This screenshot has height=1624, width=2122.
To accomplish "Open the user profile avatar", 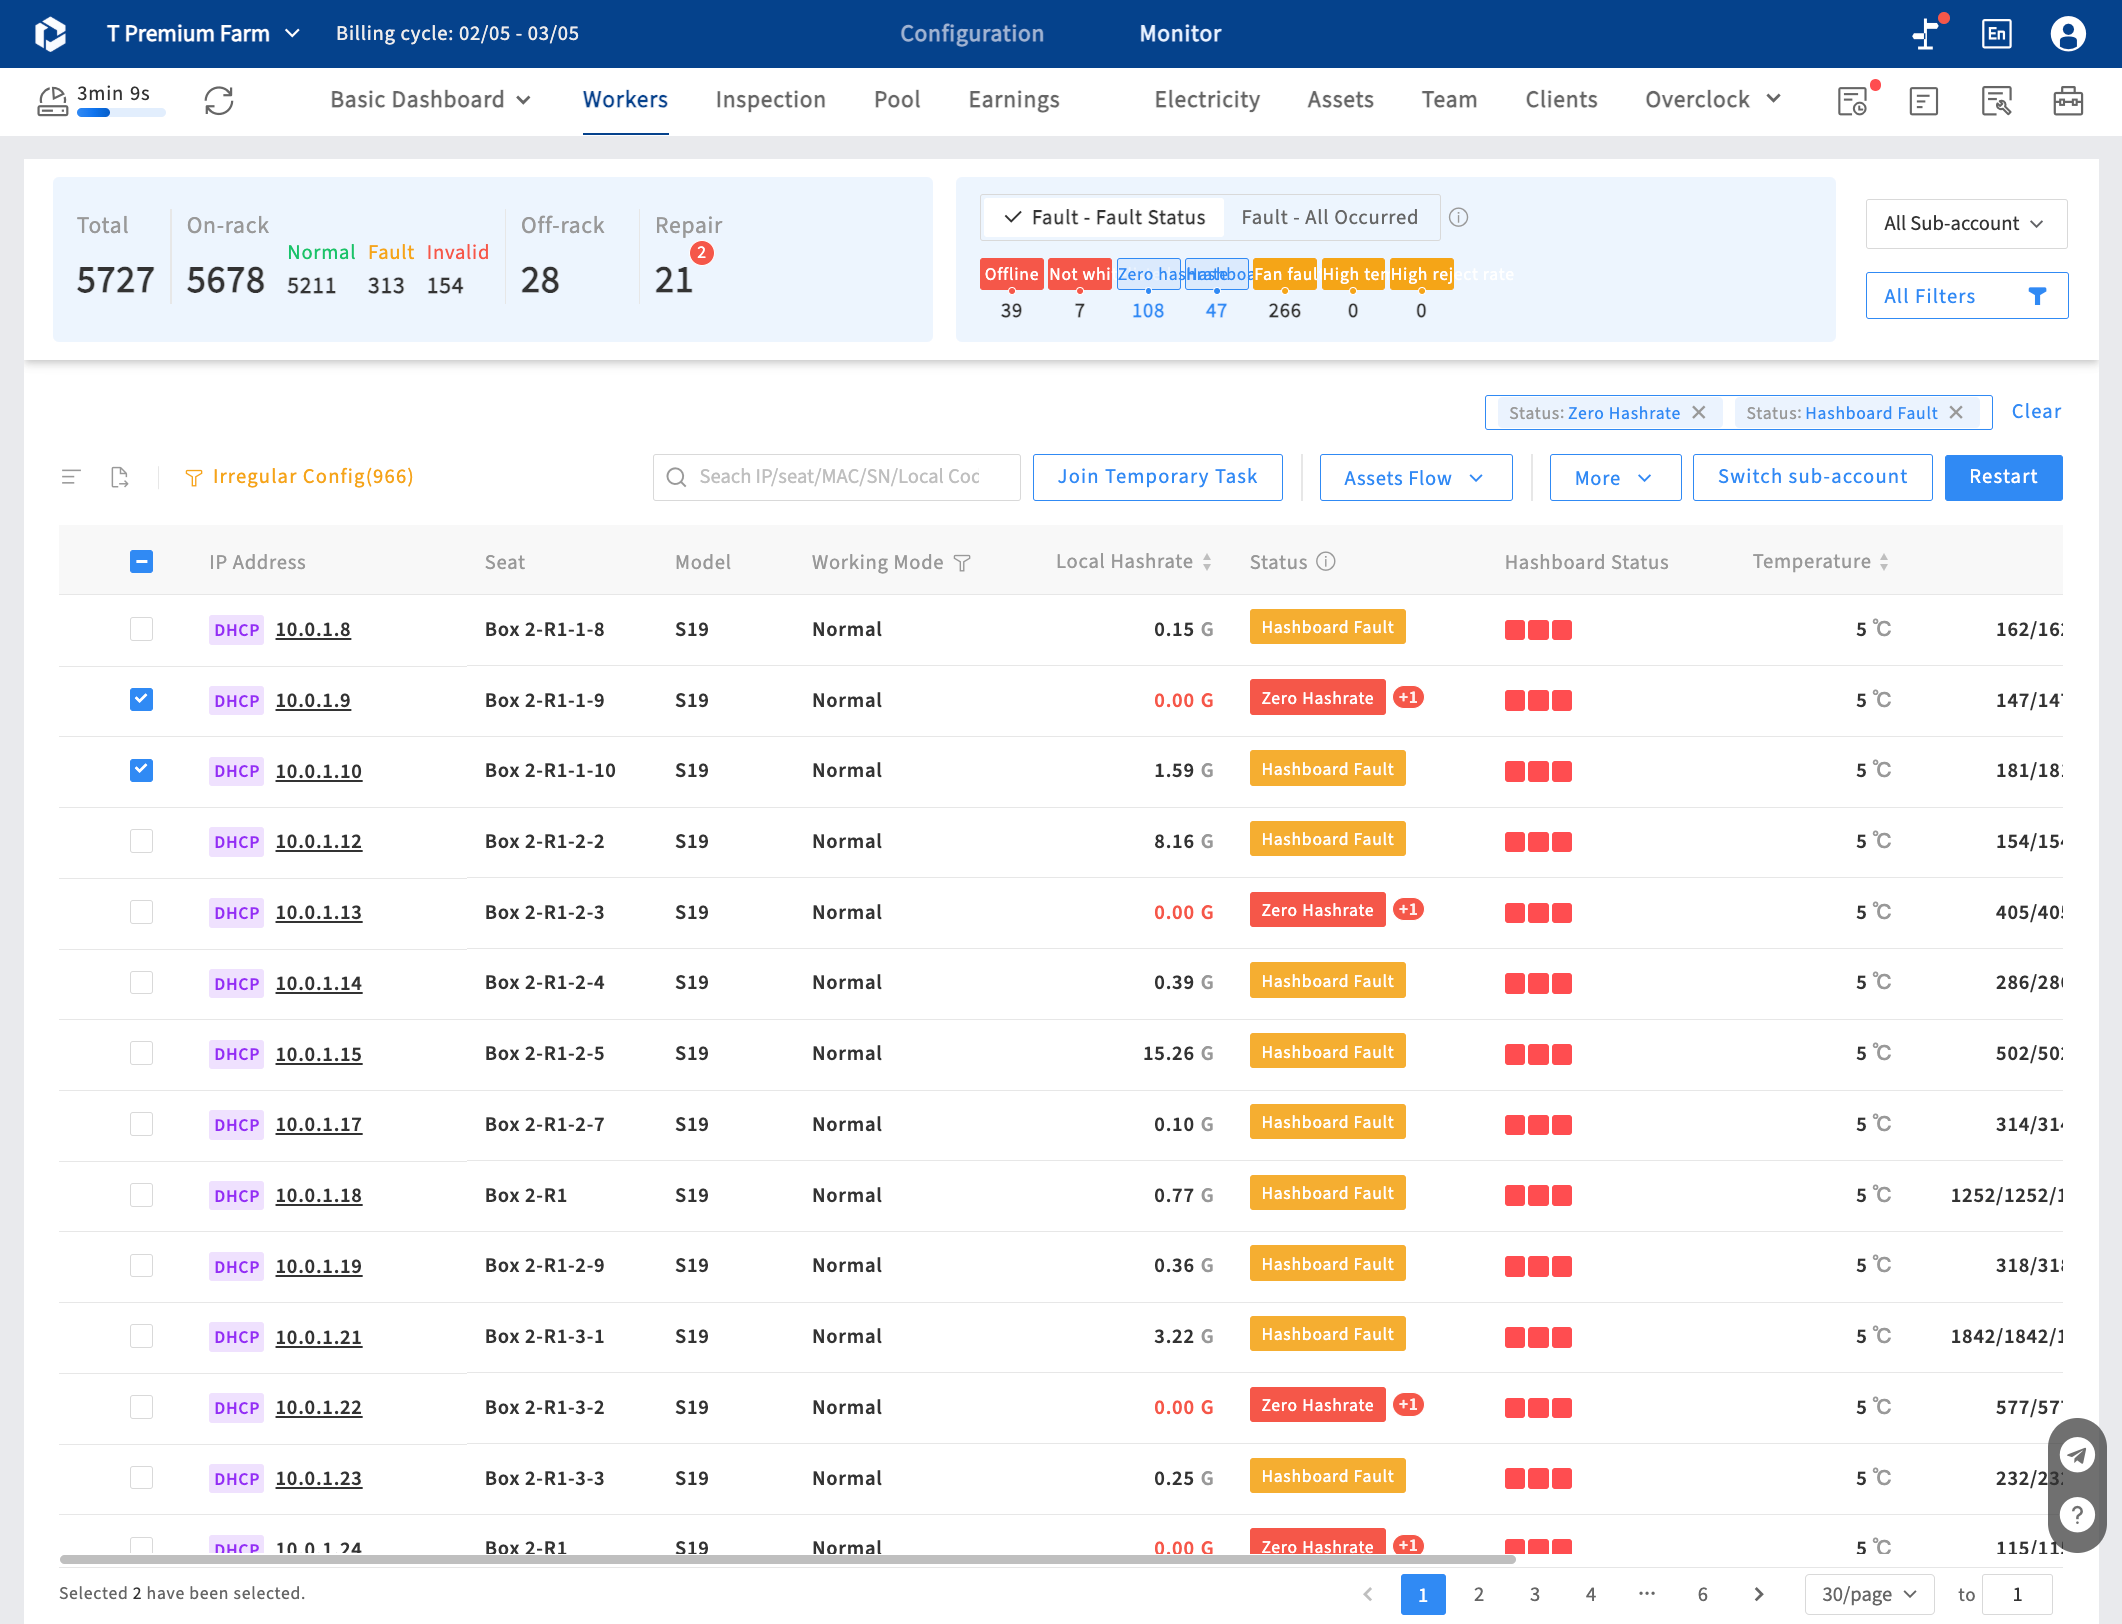I will (x=2068, y=33).
